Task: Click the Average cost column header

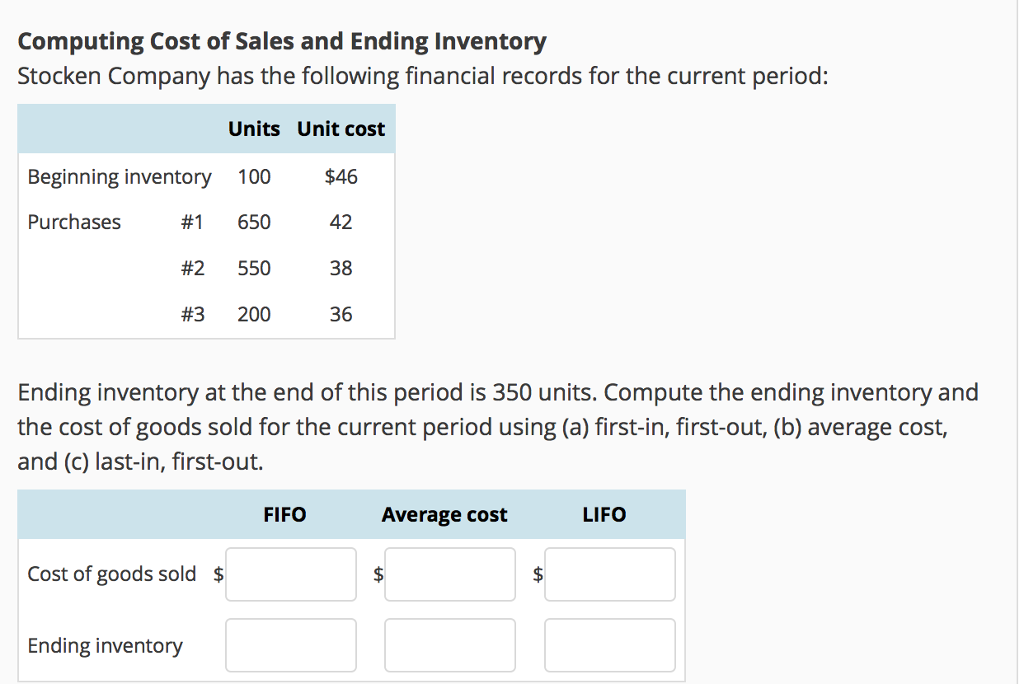Action: (x=444, y=515)
